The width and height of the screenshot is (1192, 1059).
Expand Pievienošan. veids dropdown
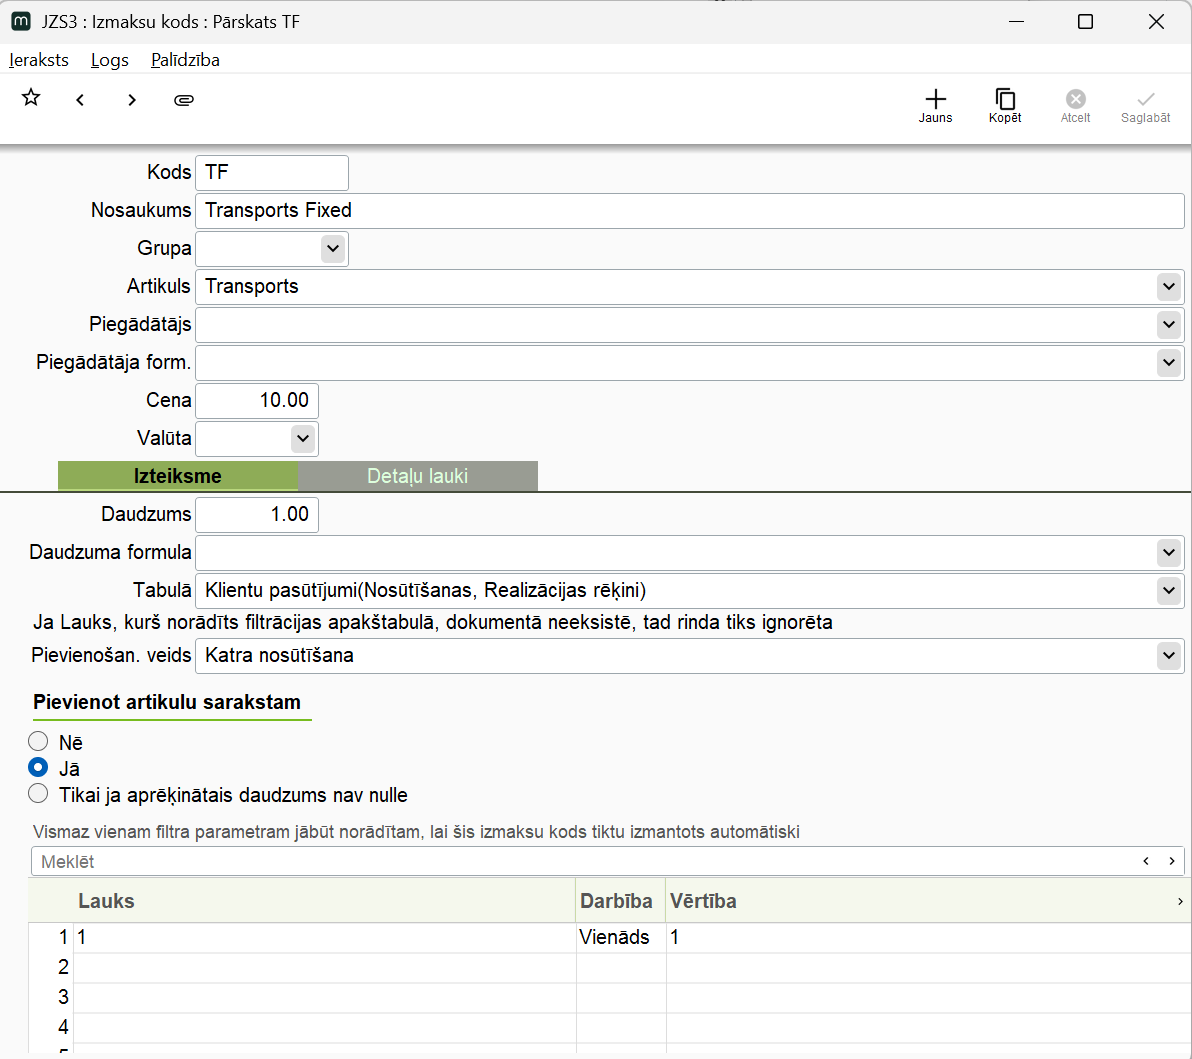[1168, 656]
